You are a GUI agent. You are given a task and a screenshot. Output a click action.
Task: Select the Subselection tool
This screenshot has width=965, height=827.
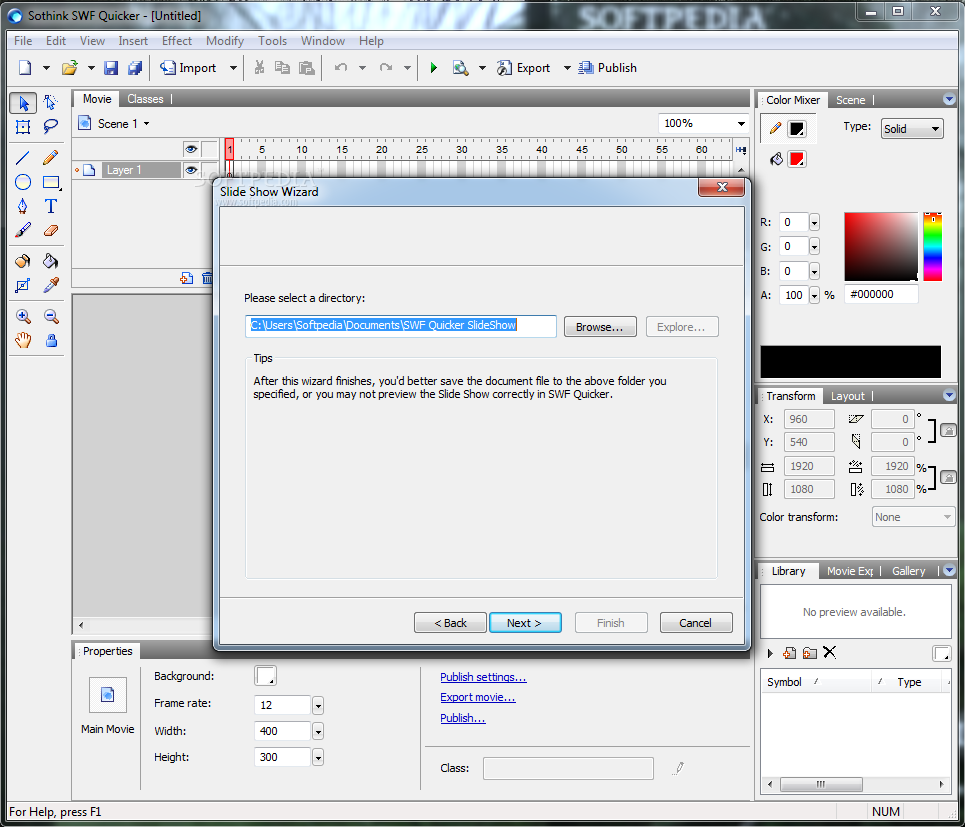50,103
